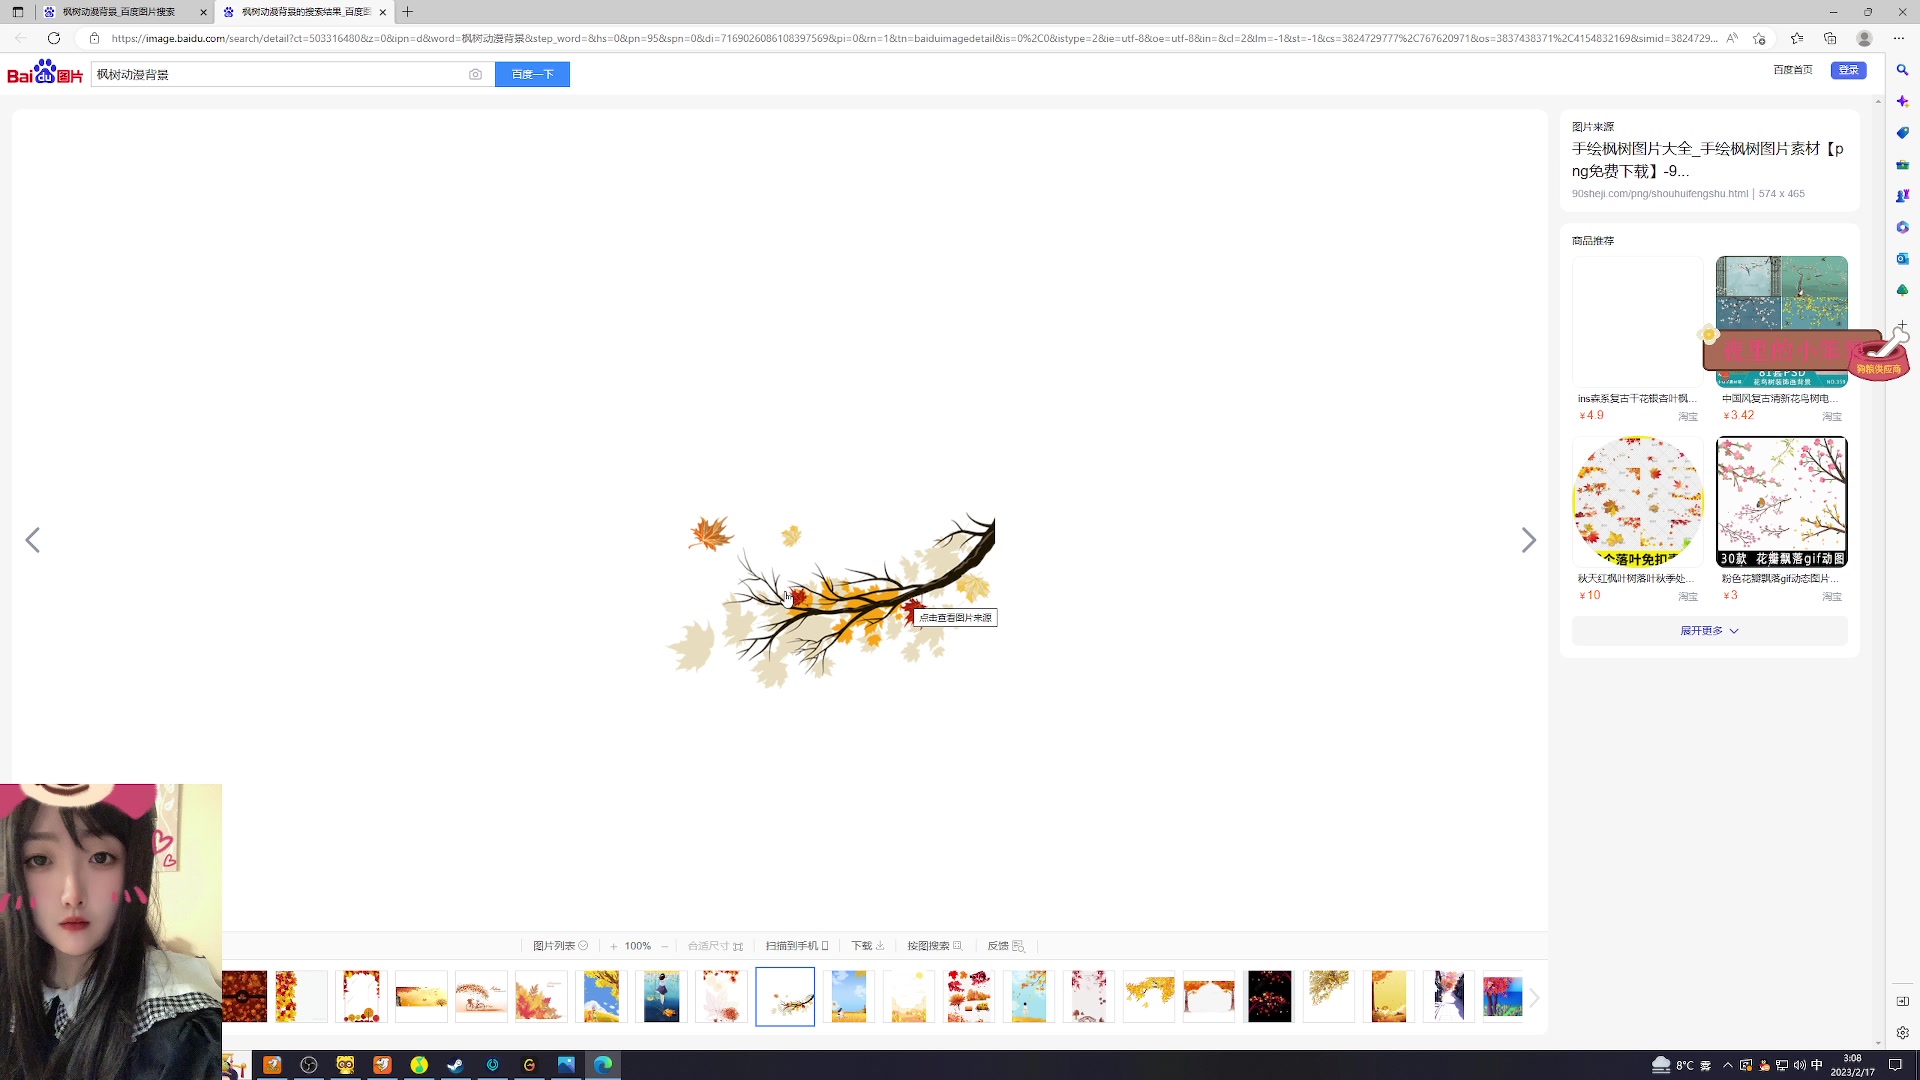Open the tab actions menu button
Viewport: 1920px width, 1080px height.
tap(17, 12)
